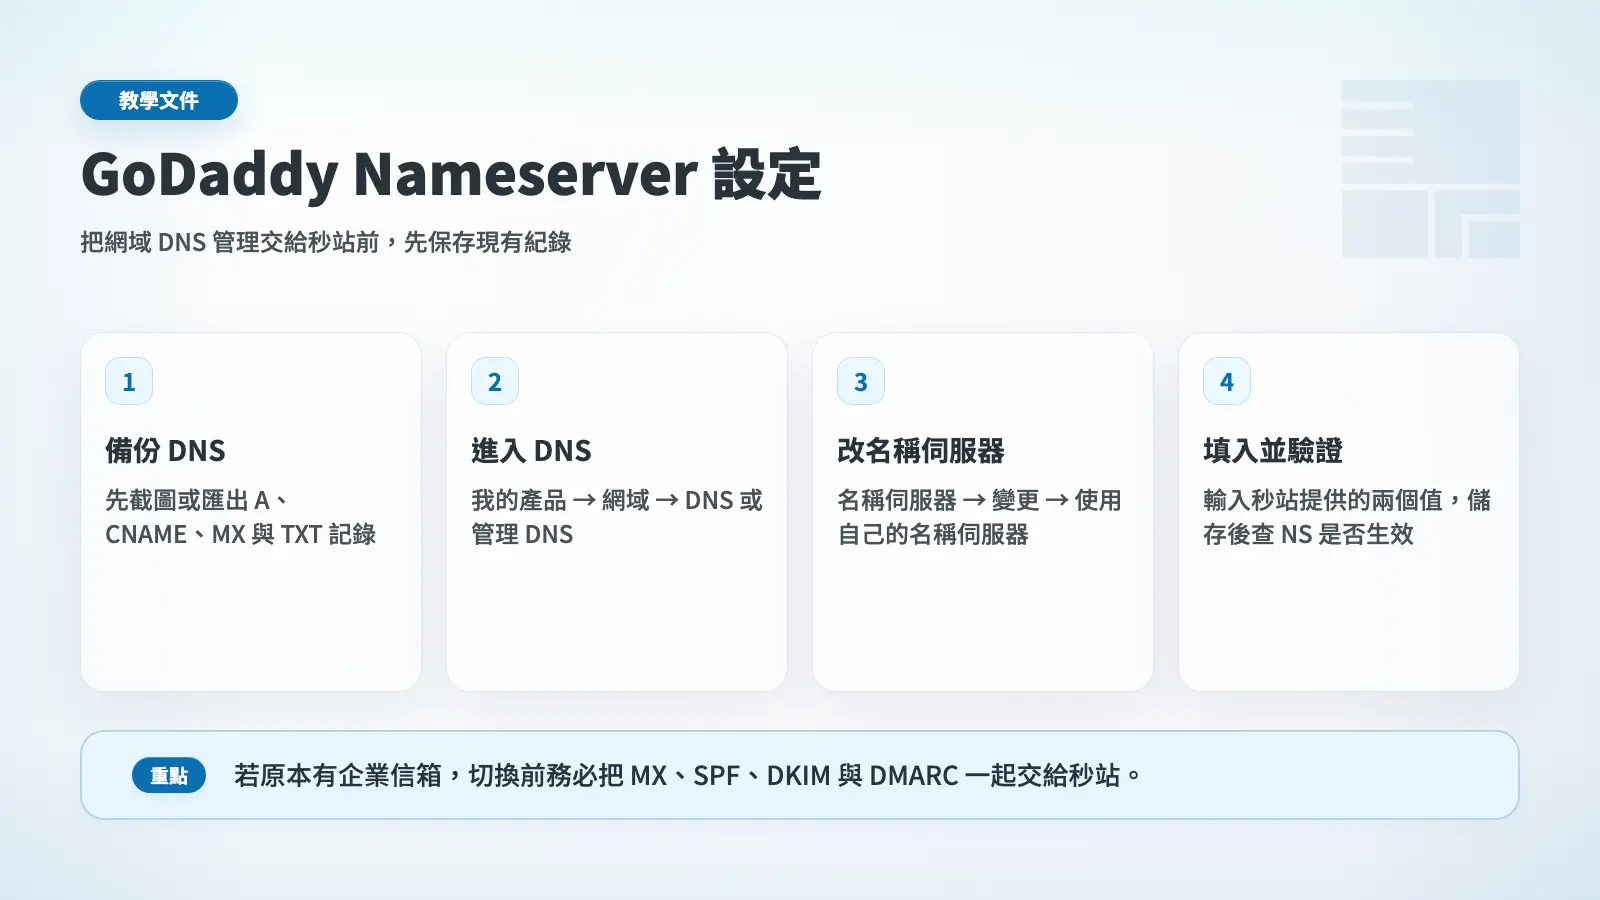Click the subtitle 把網域 DNS 管理交給秒站前，先保存現有紀錄
Screen dimensions: 1600x900
tap(326, 242)
